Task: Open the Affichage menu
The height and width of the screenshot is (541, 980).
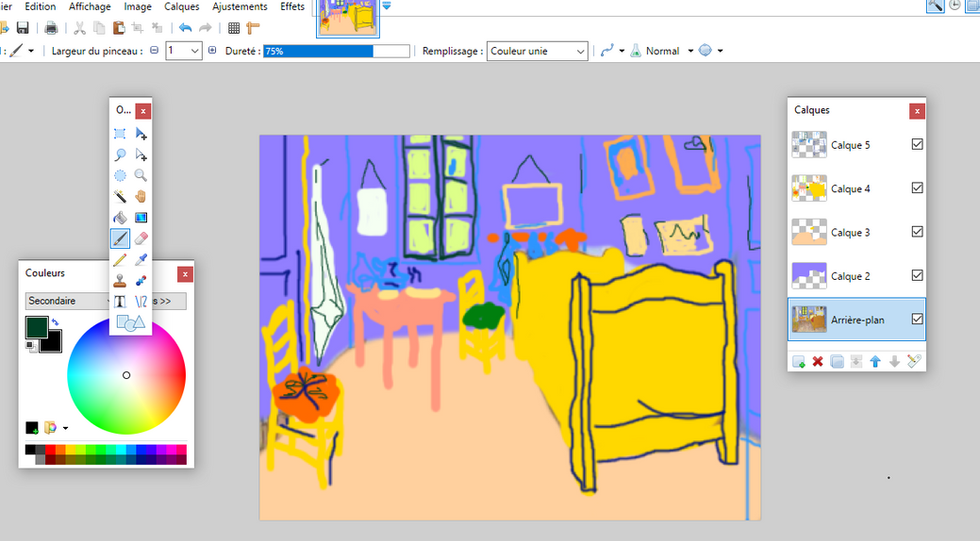Action: point(89,6)
